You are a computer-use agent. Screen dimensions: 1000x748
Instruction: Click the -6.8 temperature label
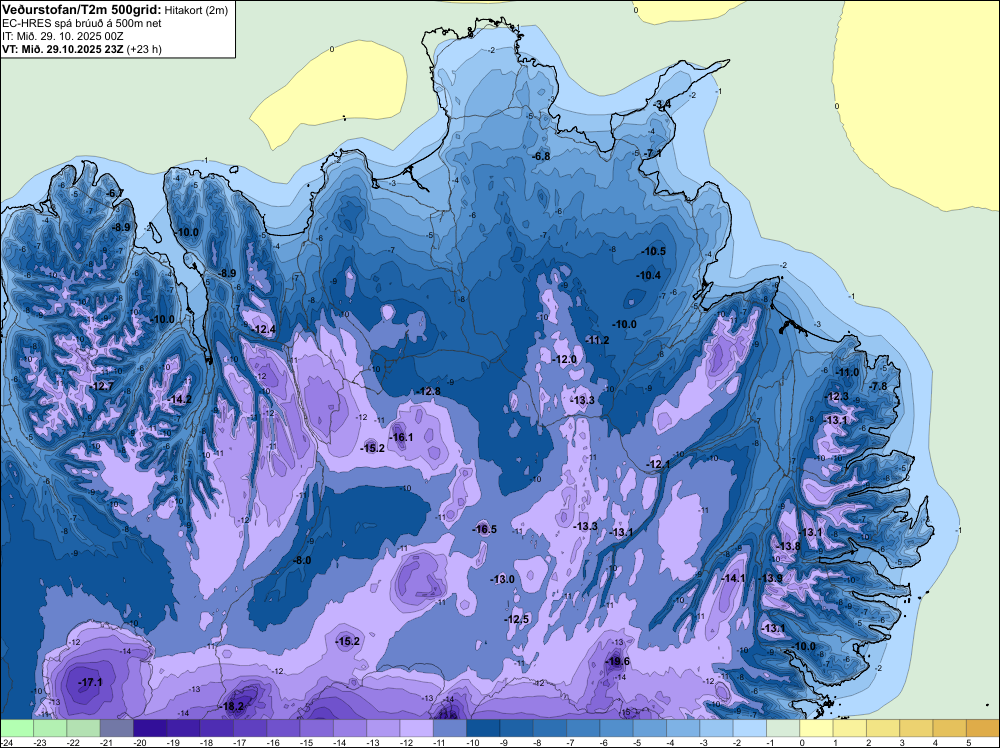[x=541, y=156]
